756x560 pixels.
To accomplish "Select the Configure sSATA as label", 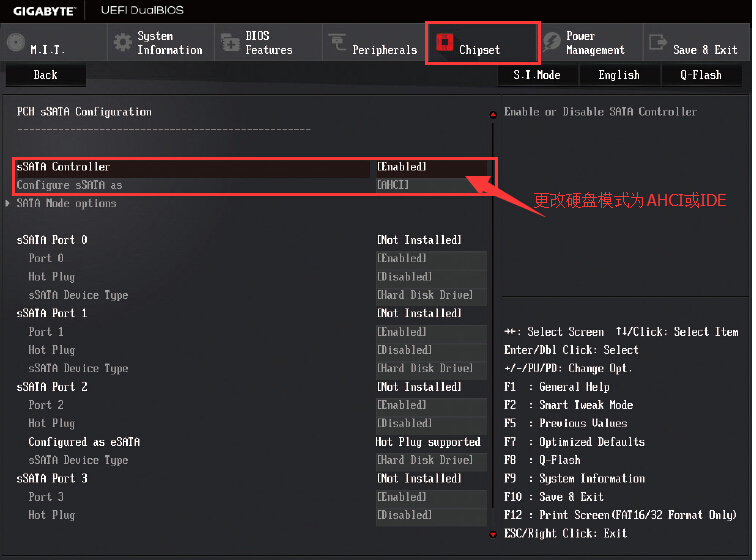I will (x=69, y=185).
